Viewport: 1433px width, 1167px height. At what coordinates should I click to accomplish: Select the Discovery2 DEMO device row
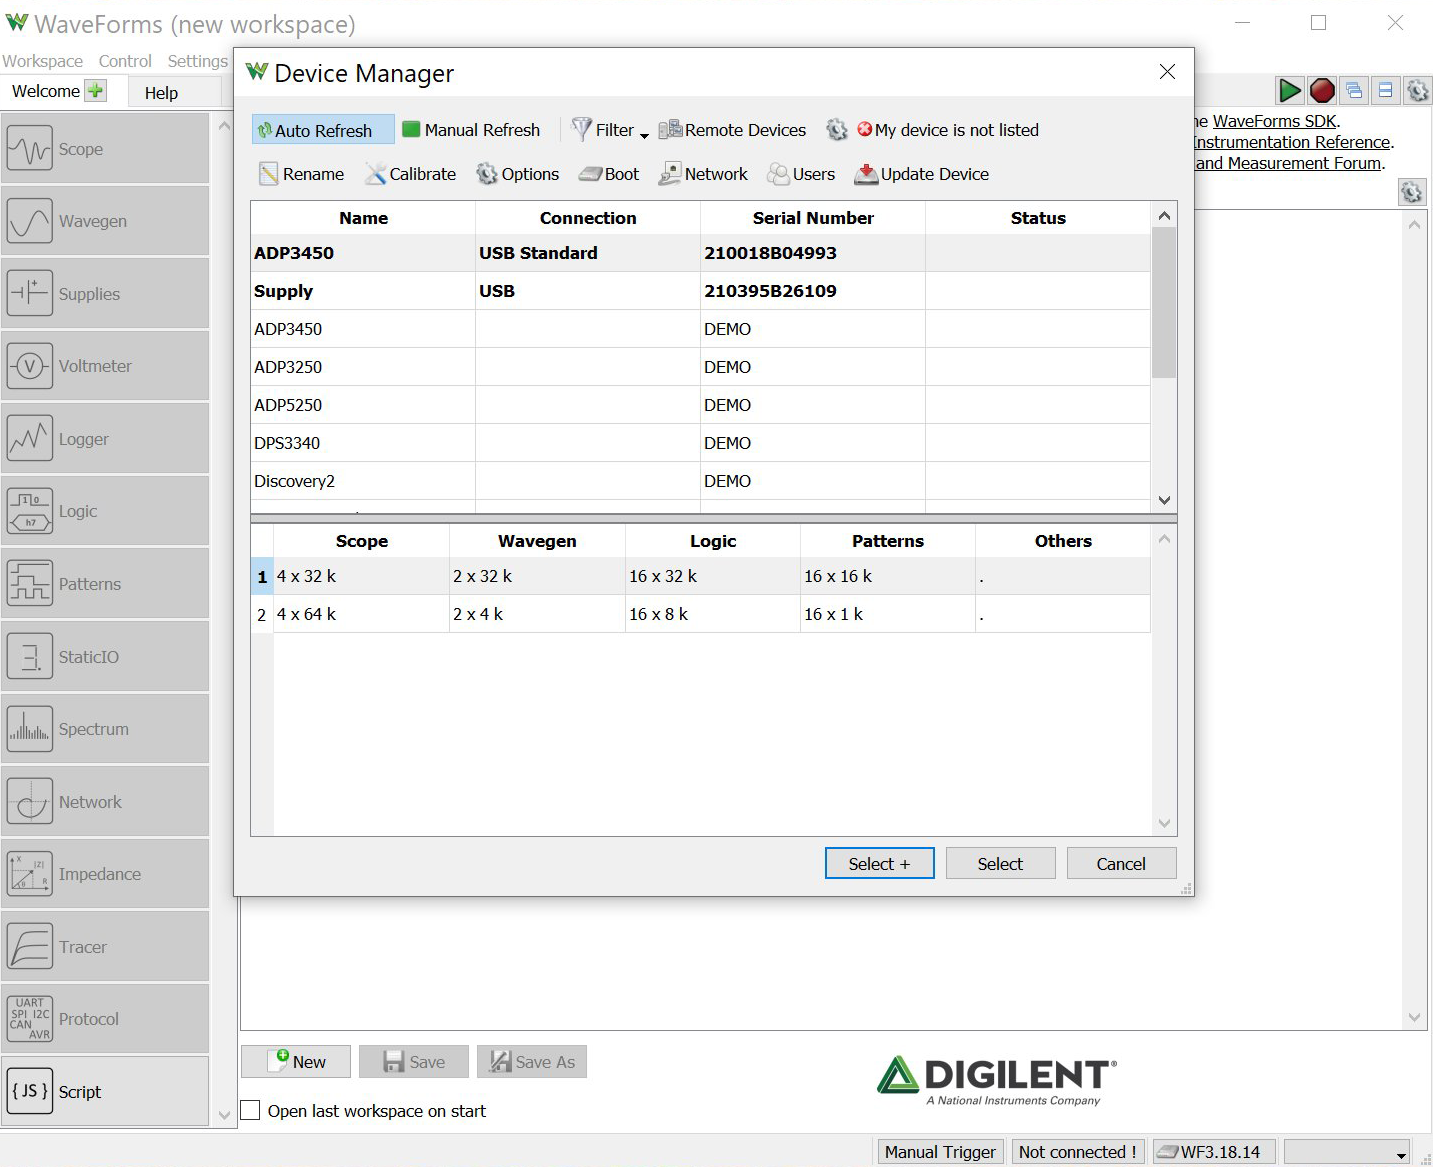coord(700,481)
